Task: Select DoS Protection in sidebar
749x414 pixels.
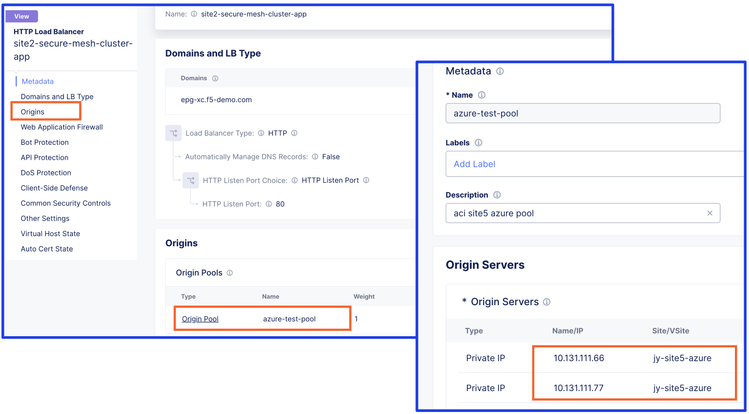Action: (x=46, y=172)
